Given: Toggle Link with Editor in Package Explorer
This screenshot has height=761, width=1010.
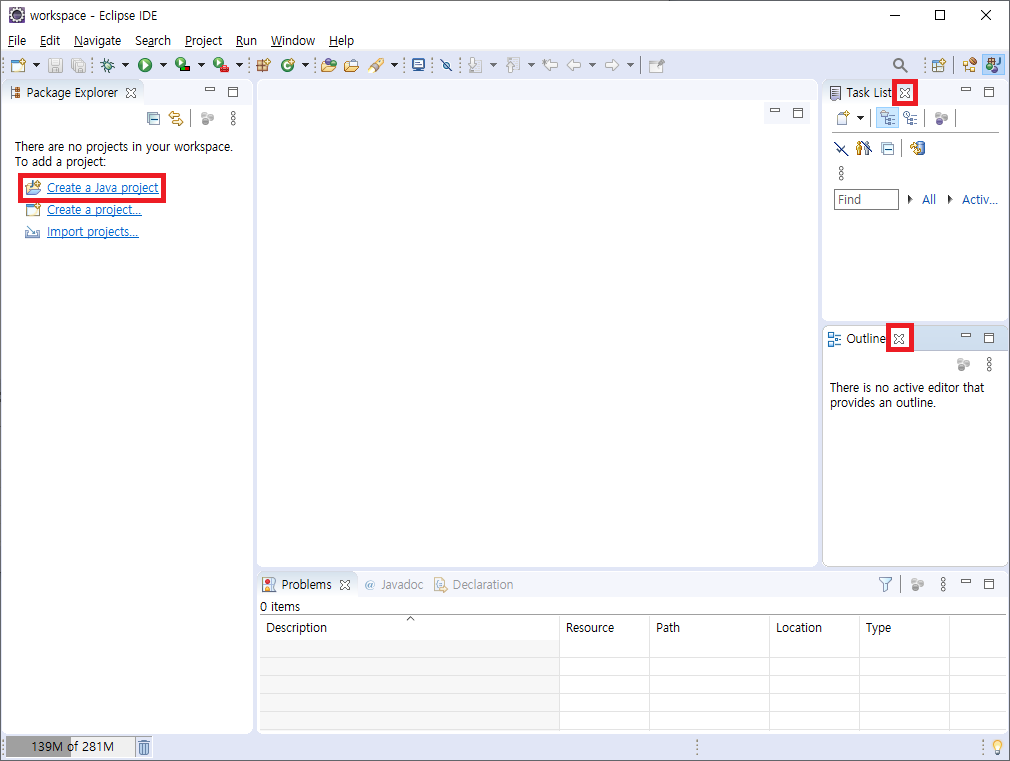Looking at the screenshot, I should pyautogui.click(x=176, y=119).
